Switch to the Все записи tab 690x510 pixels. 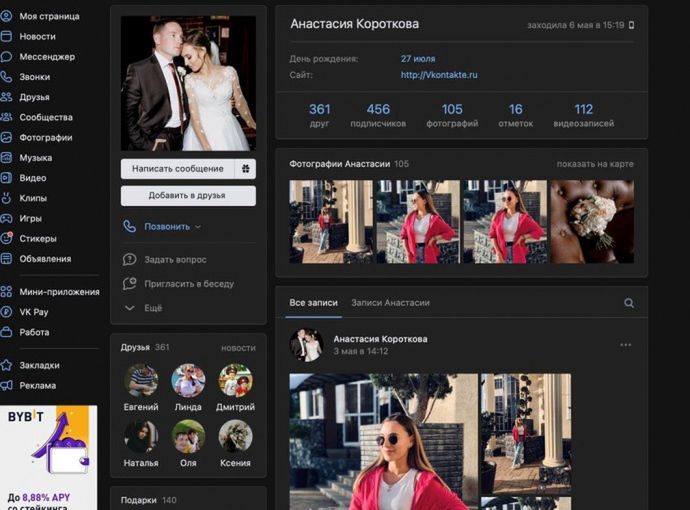(x=313, y=303)
